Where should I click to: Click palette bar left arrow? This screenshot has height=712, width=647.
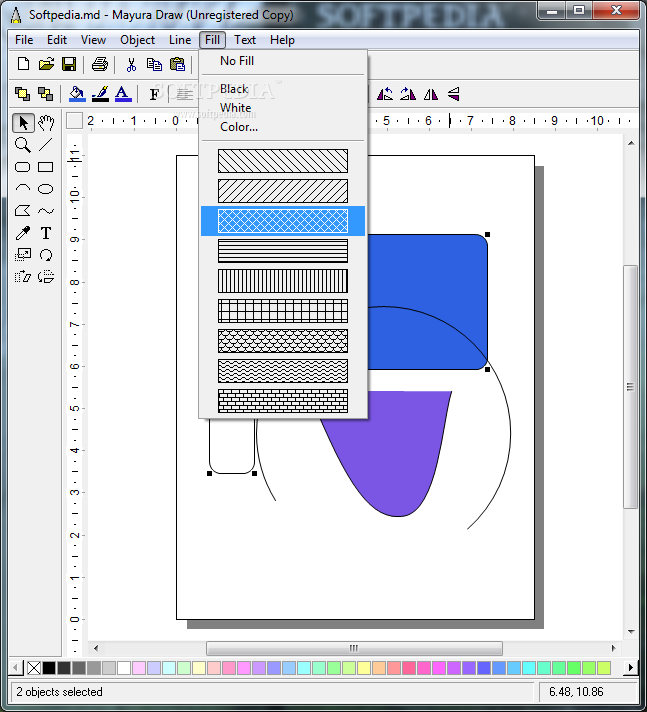tap(15, 668)
